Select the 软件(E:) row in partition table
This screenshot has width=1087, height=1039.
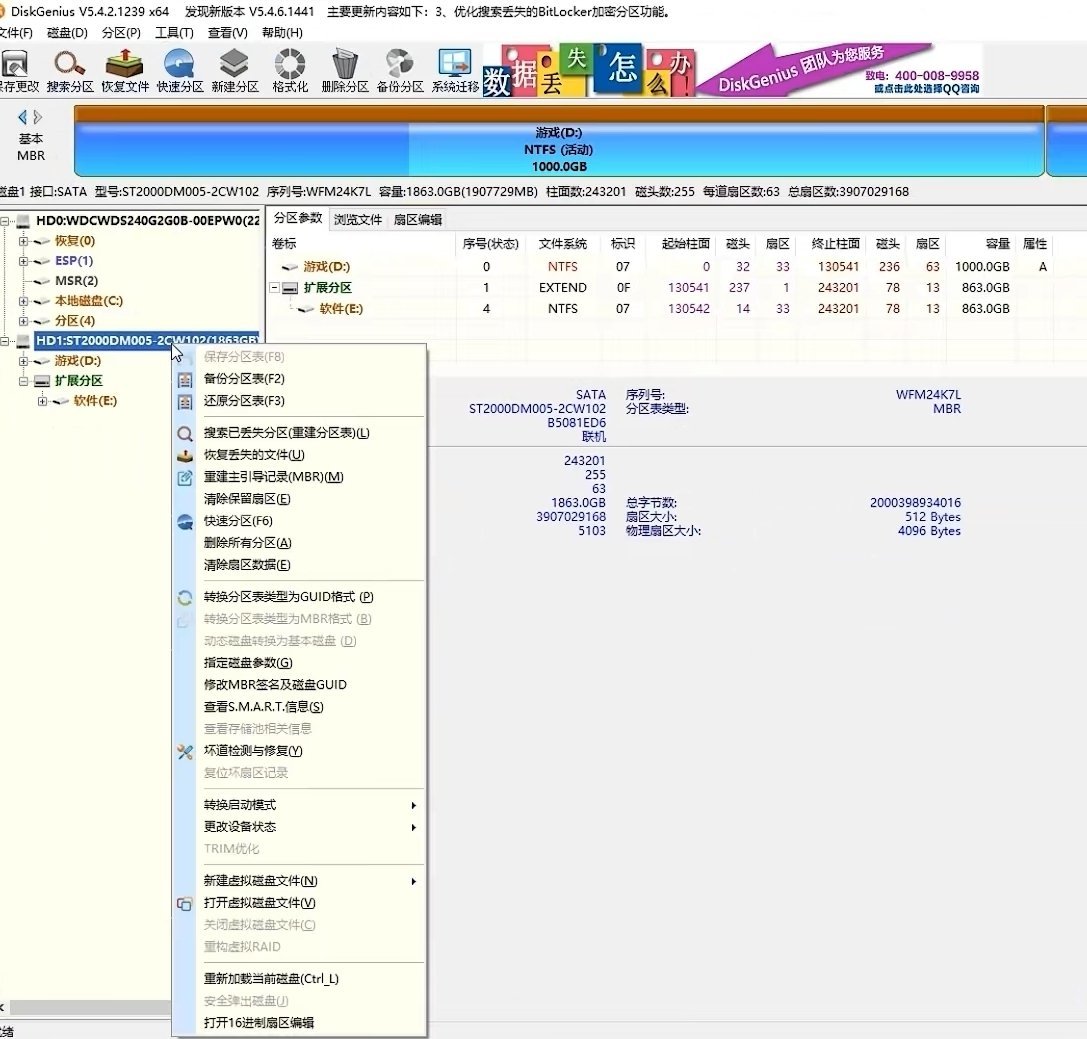tap(659, 309)
